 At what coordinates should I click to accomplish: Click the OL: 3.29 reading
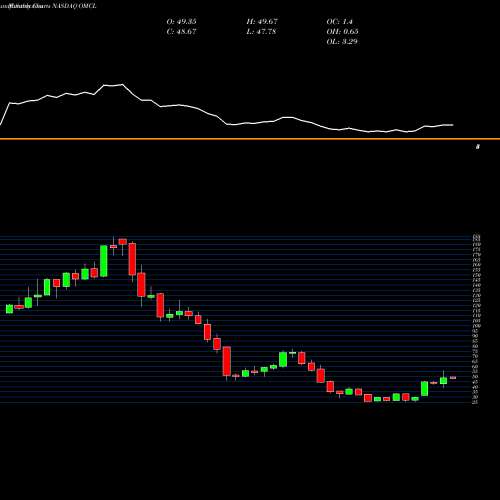[342, 42]
